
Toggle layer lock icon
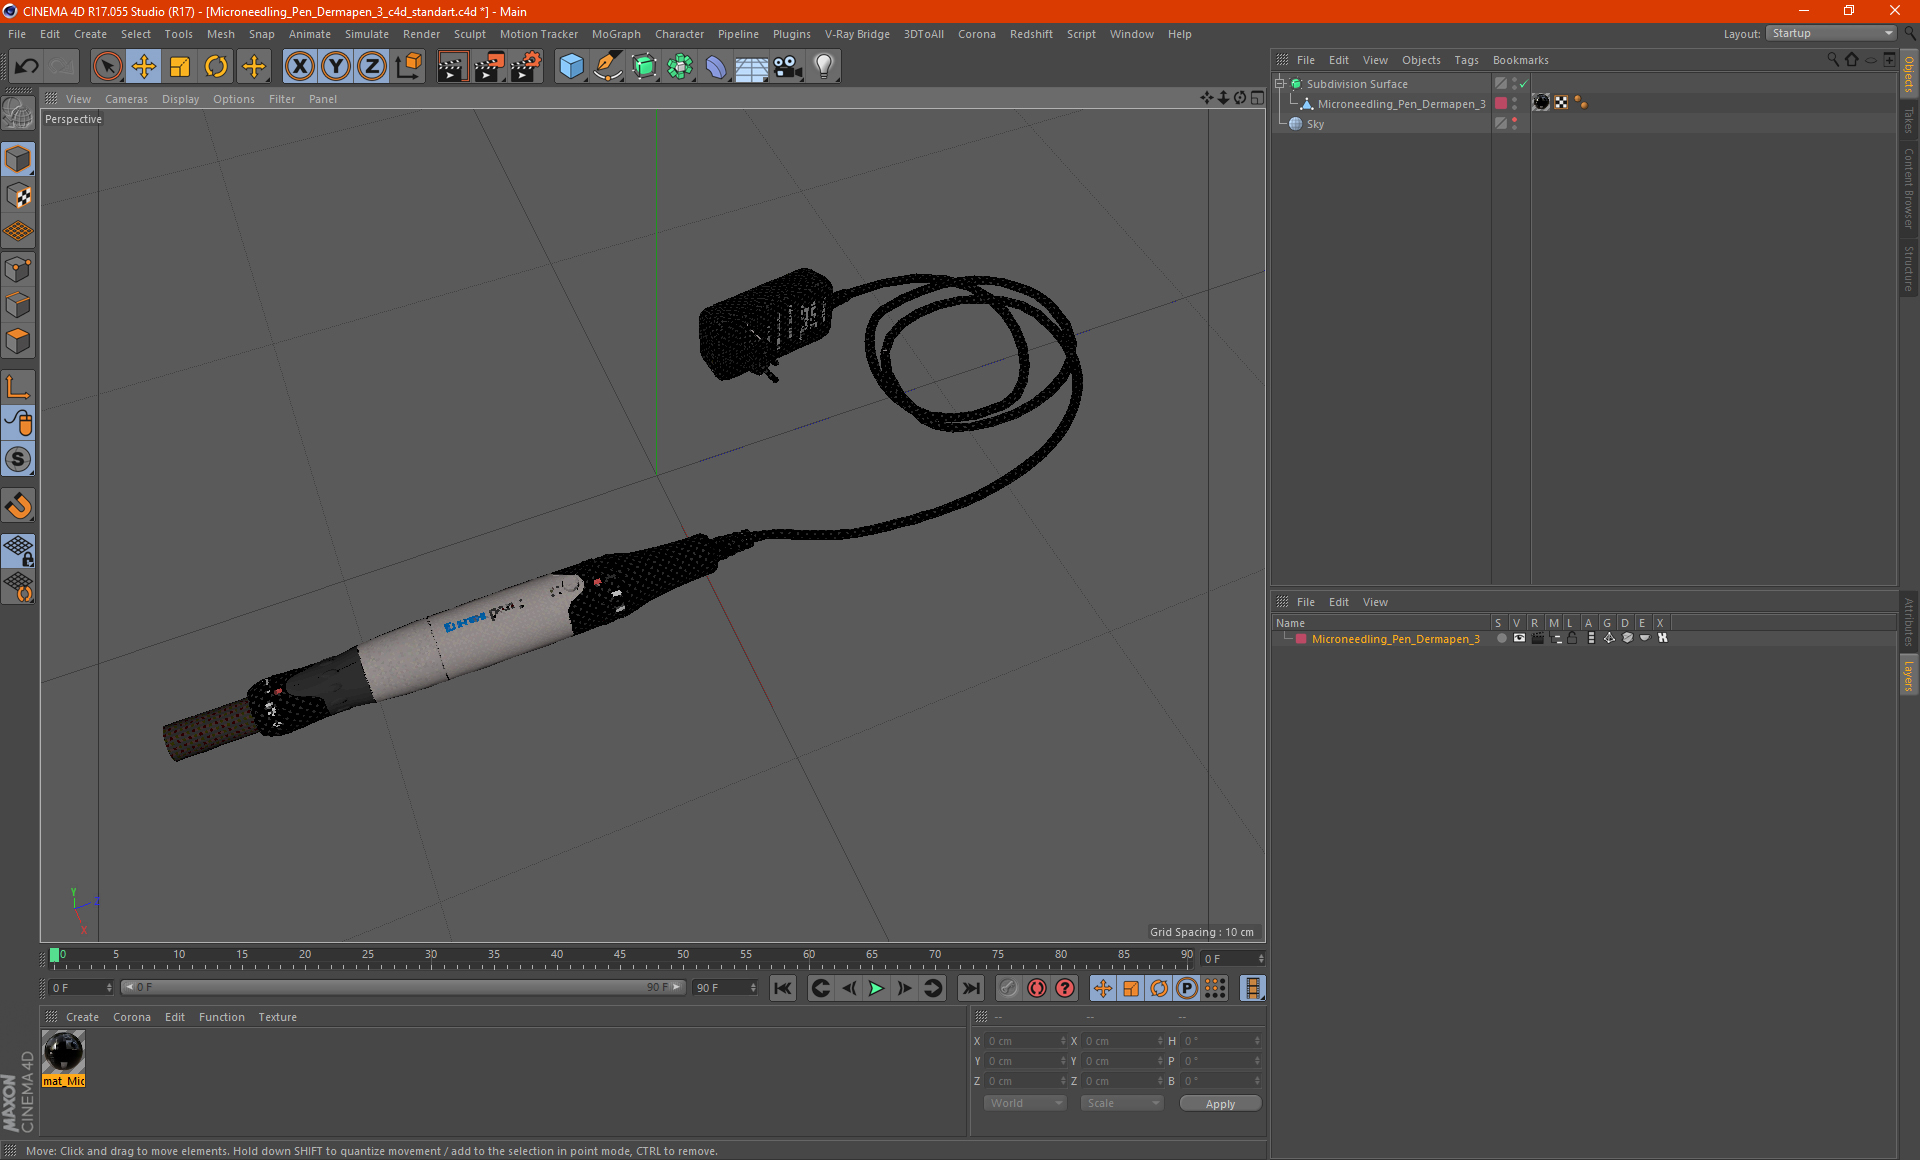click(1572, 638)
